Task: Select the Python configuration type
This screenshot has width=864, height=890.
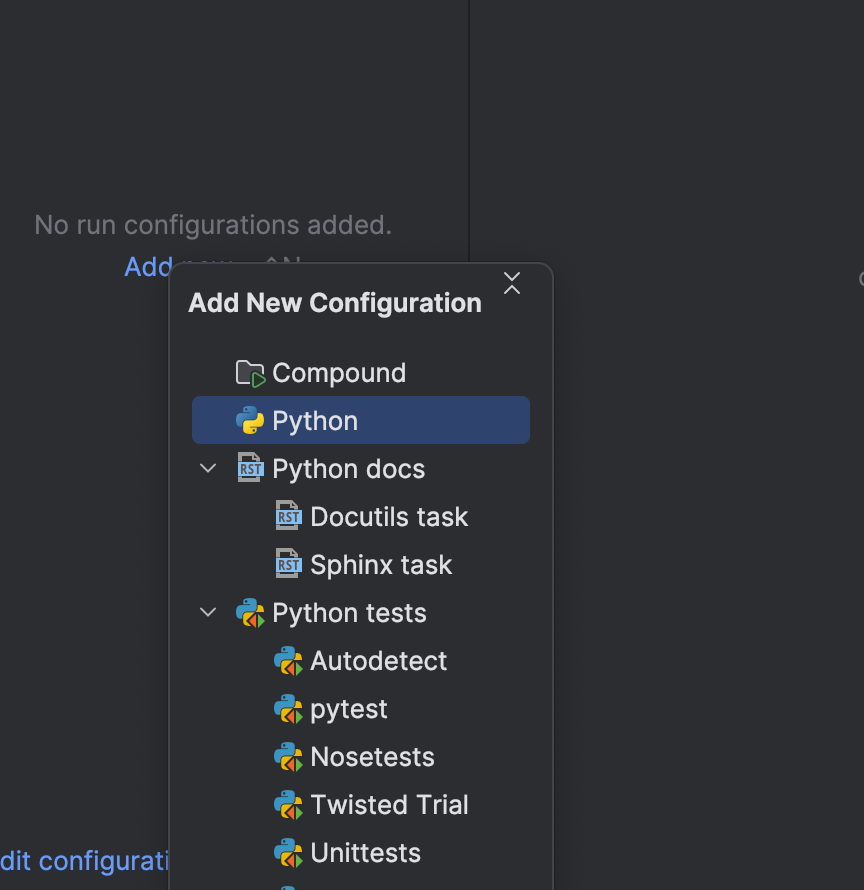Action: click(x=361, y=421)
